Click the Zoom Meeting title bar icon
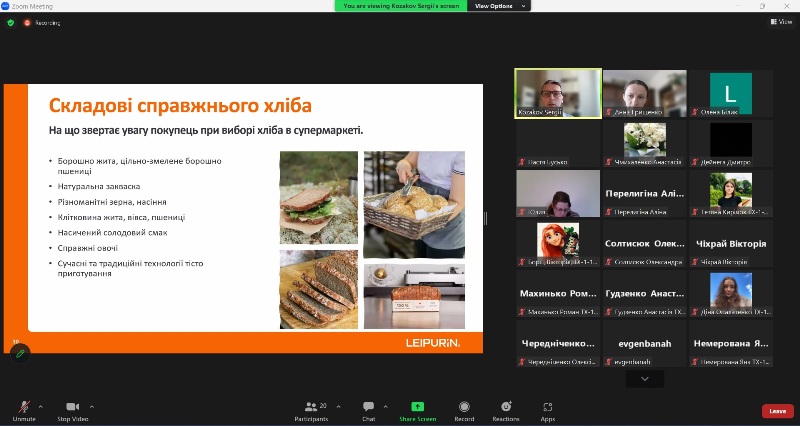 5,6
